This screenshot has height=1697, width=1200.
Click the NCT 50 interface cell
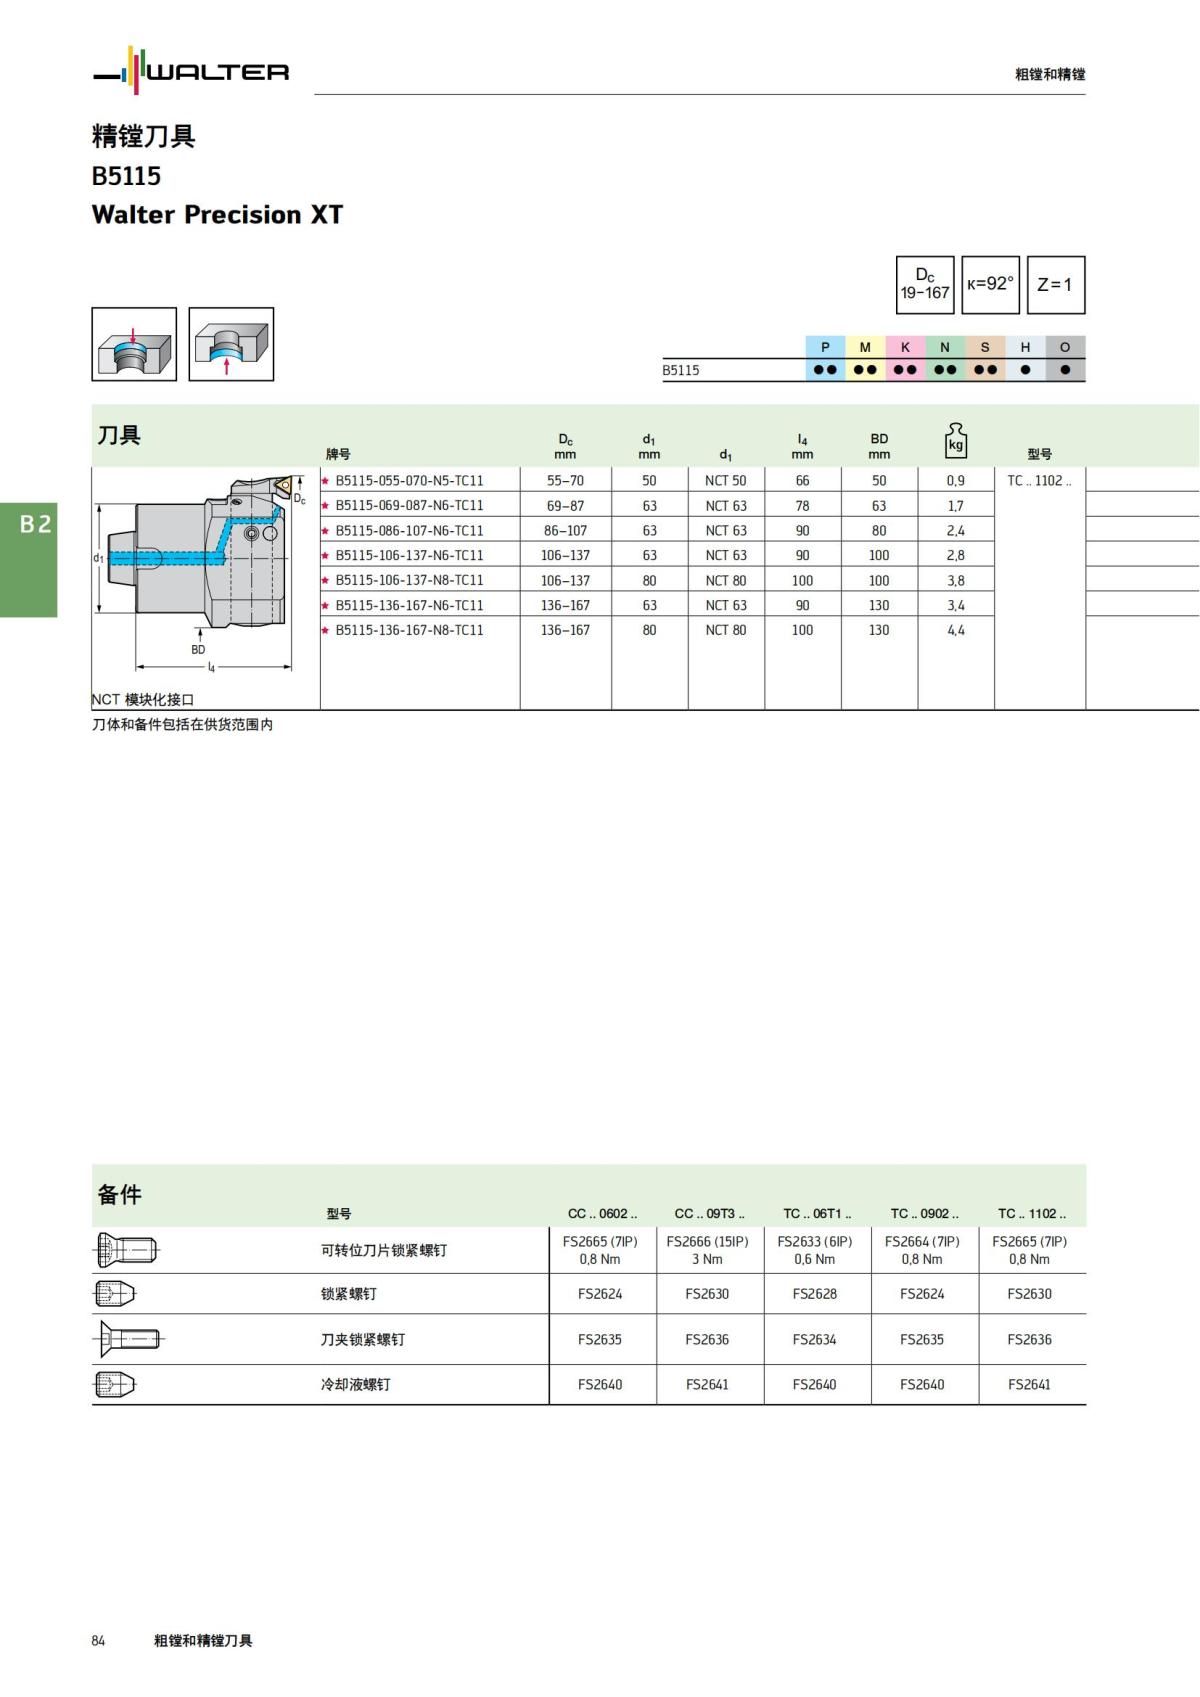(726, 480)
